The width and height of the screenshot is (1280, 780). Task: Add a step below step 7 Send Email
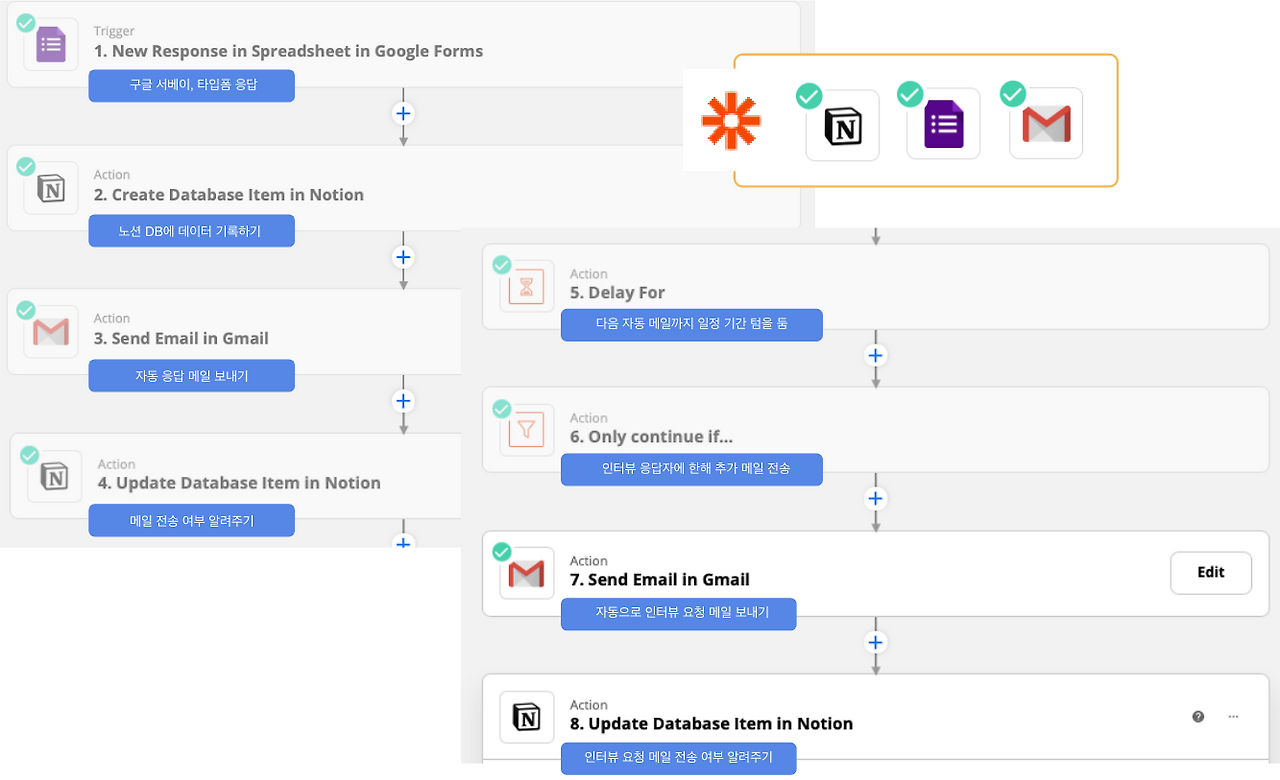point(876,642)
